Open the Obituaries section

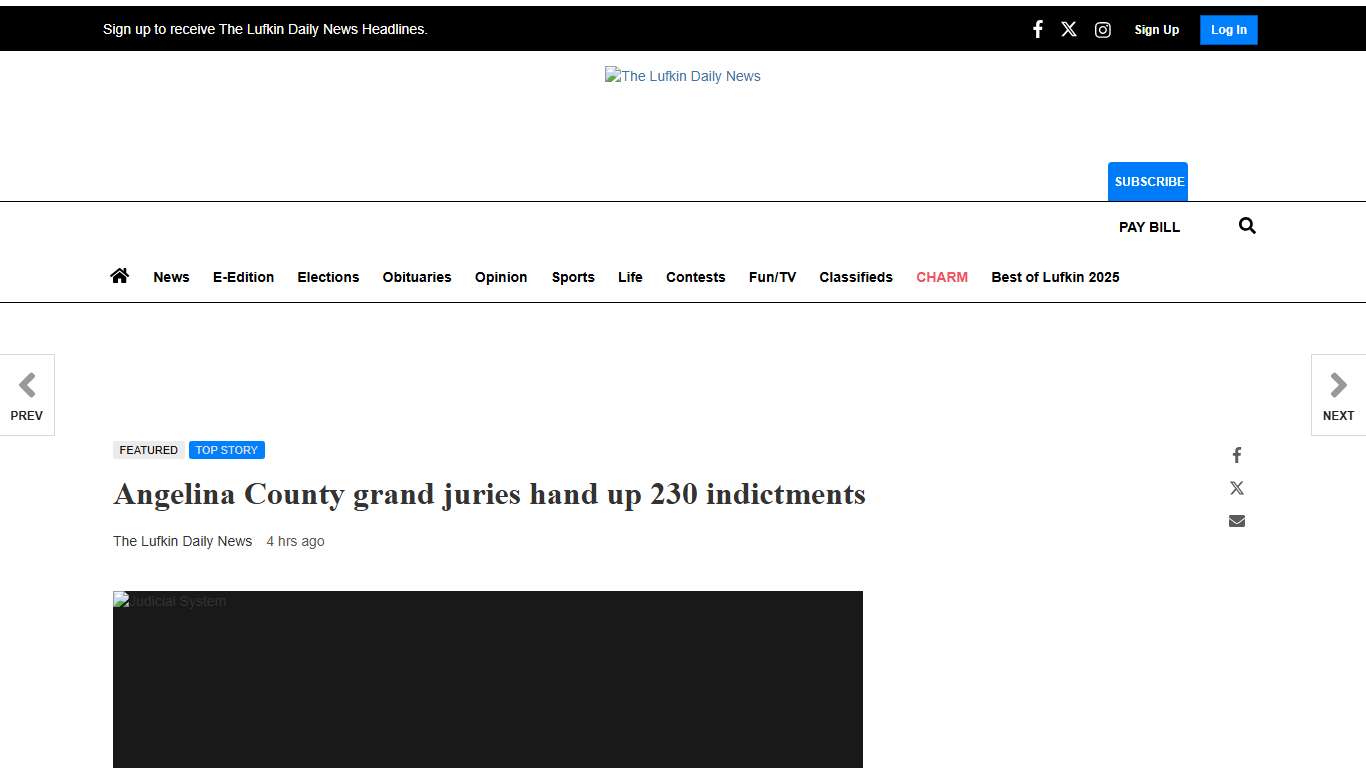[x=417, y=277]
